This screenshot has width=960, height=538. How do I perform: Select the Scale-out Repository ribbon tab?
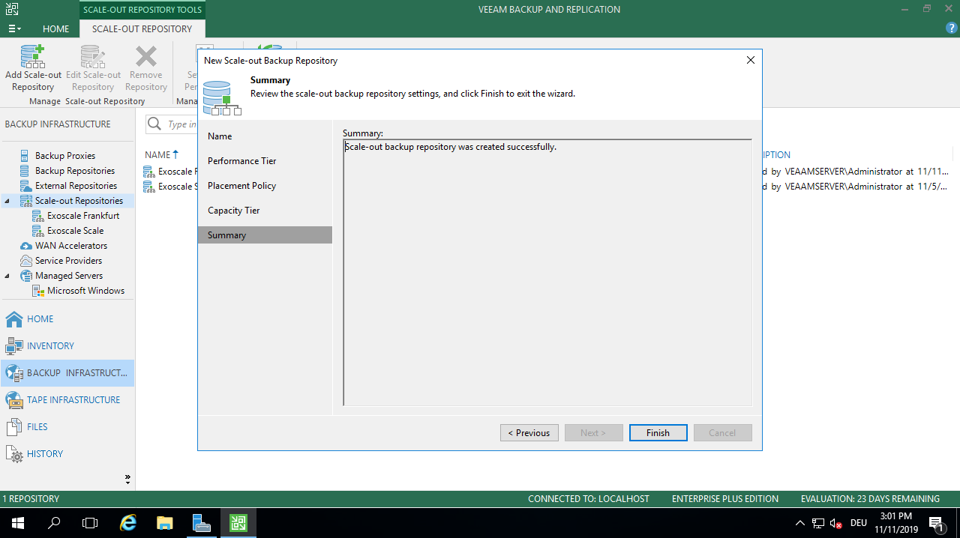(142, 29)
